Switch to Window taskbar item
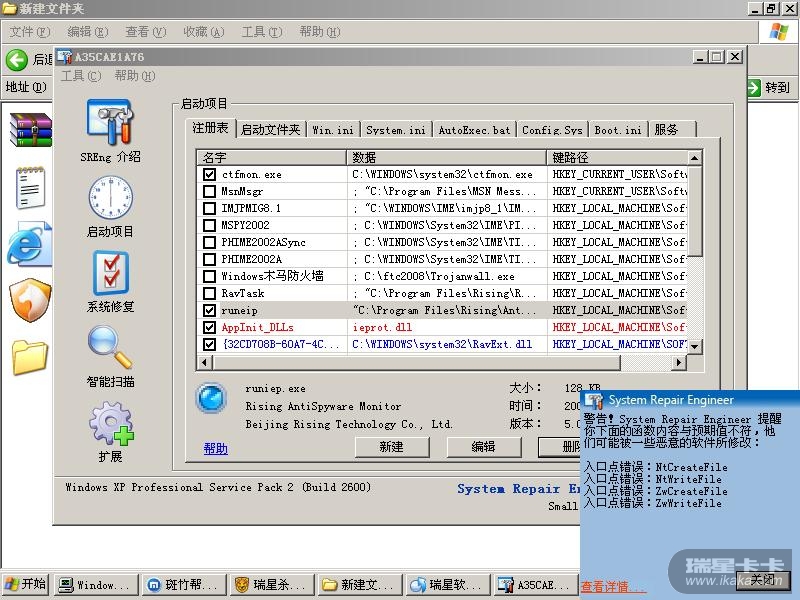Image resolution: width=800 pixels, height=600 pixels. 96,585
